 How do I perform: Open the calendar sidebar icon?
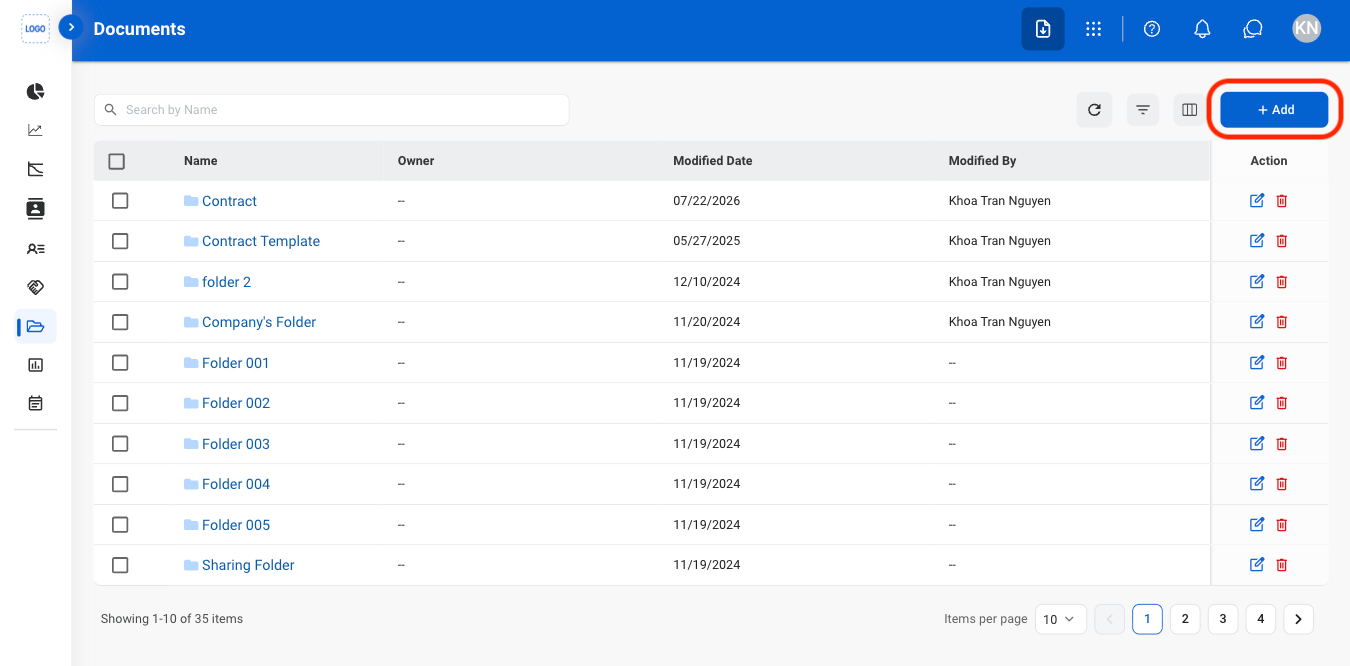coord(35,403)
